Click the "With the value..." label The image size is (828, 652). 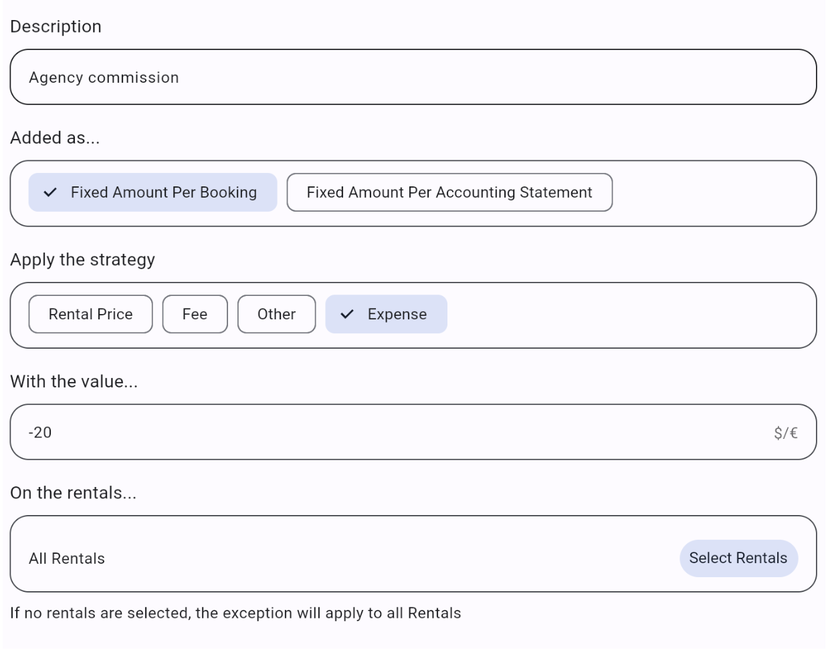click(x=74, y=381)
